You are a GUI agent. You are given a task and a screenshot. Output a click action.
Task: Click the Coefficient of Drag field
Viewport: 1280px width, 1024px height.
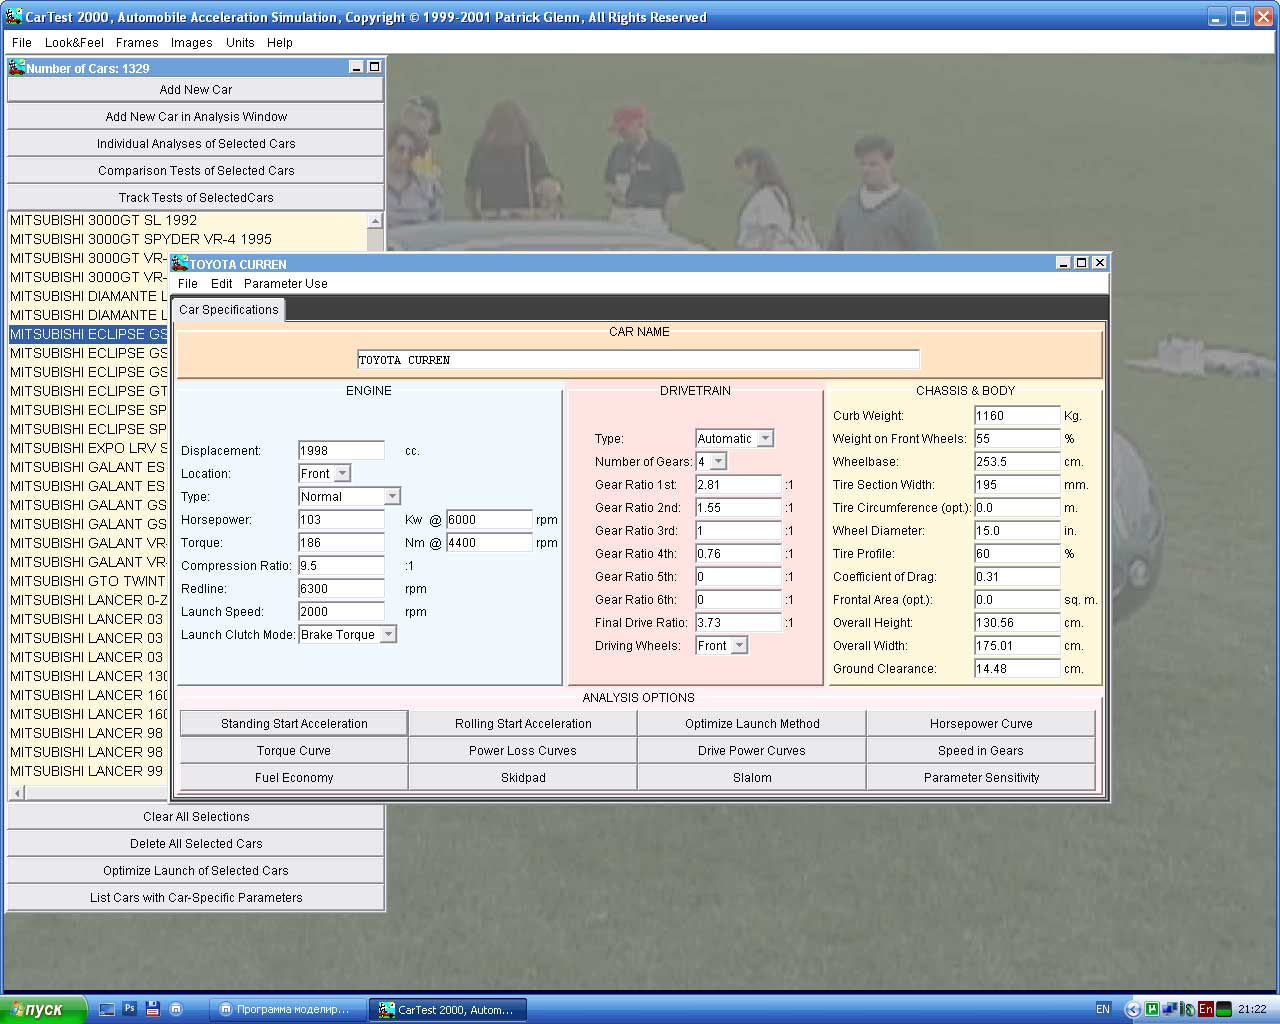point(1017,576)
